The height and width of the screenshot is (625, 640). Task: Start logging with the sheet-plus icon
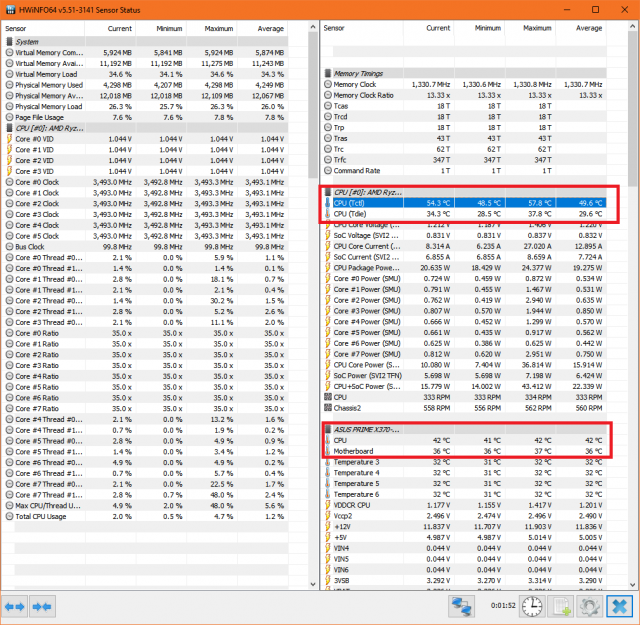tap(561, 607)
